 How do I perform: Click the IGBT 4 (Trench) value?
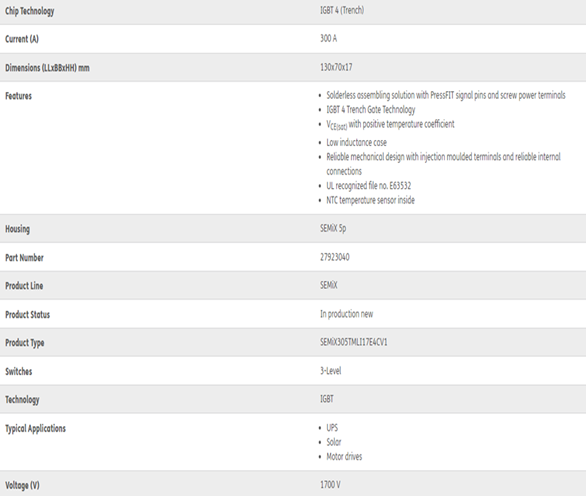[x=342, y=10]
